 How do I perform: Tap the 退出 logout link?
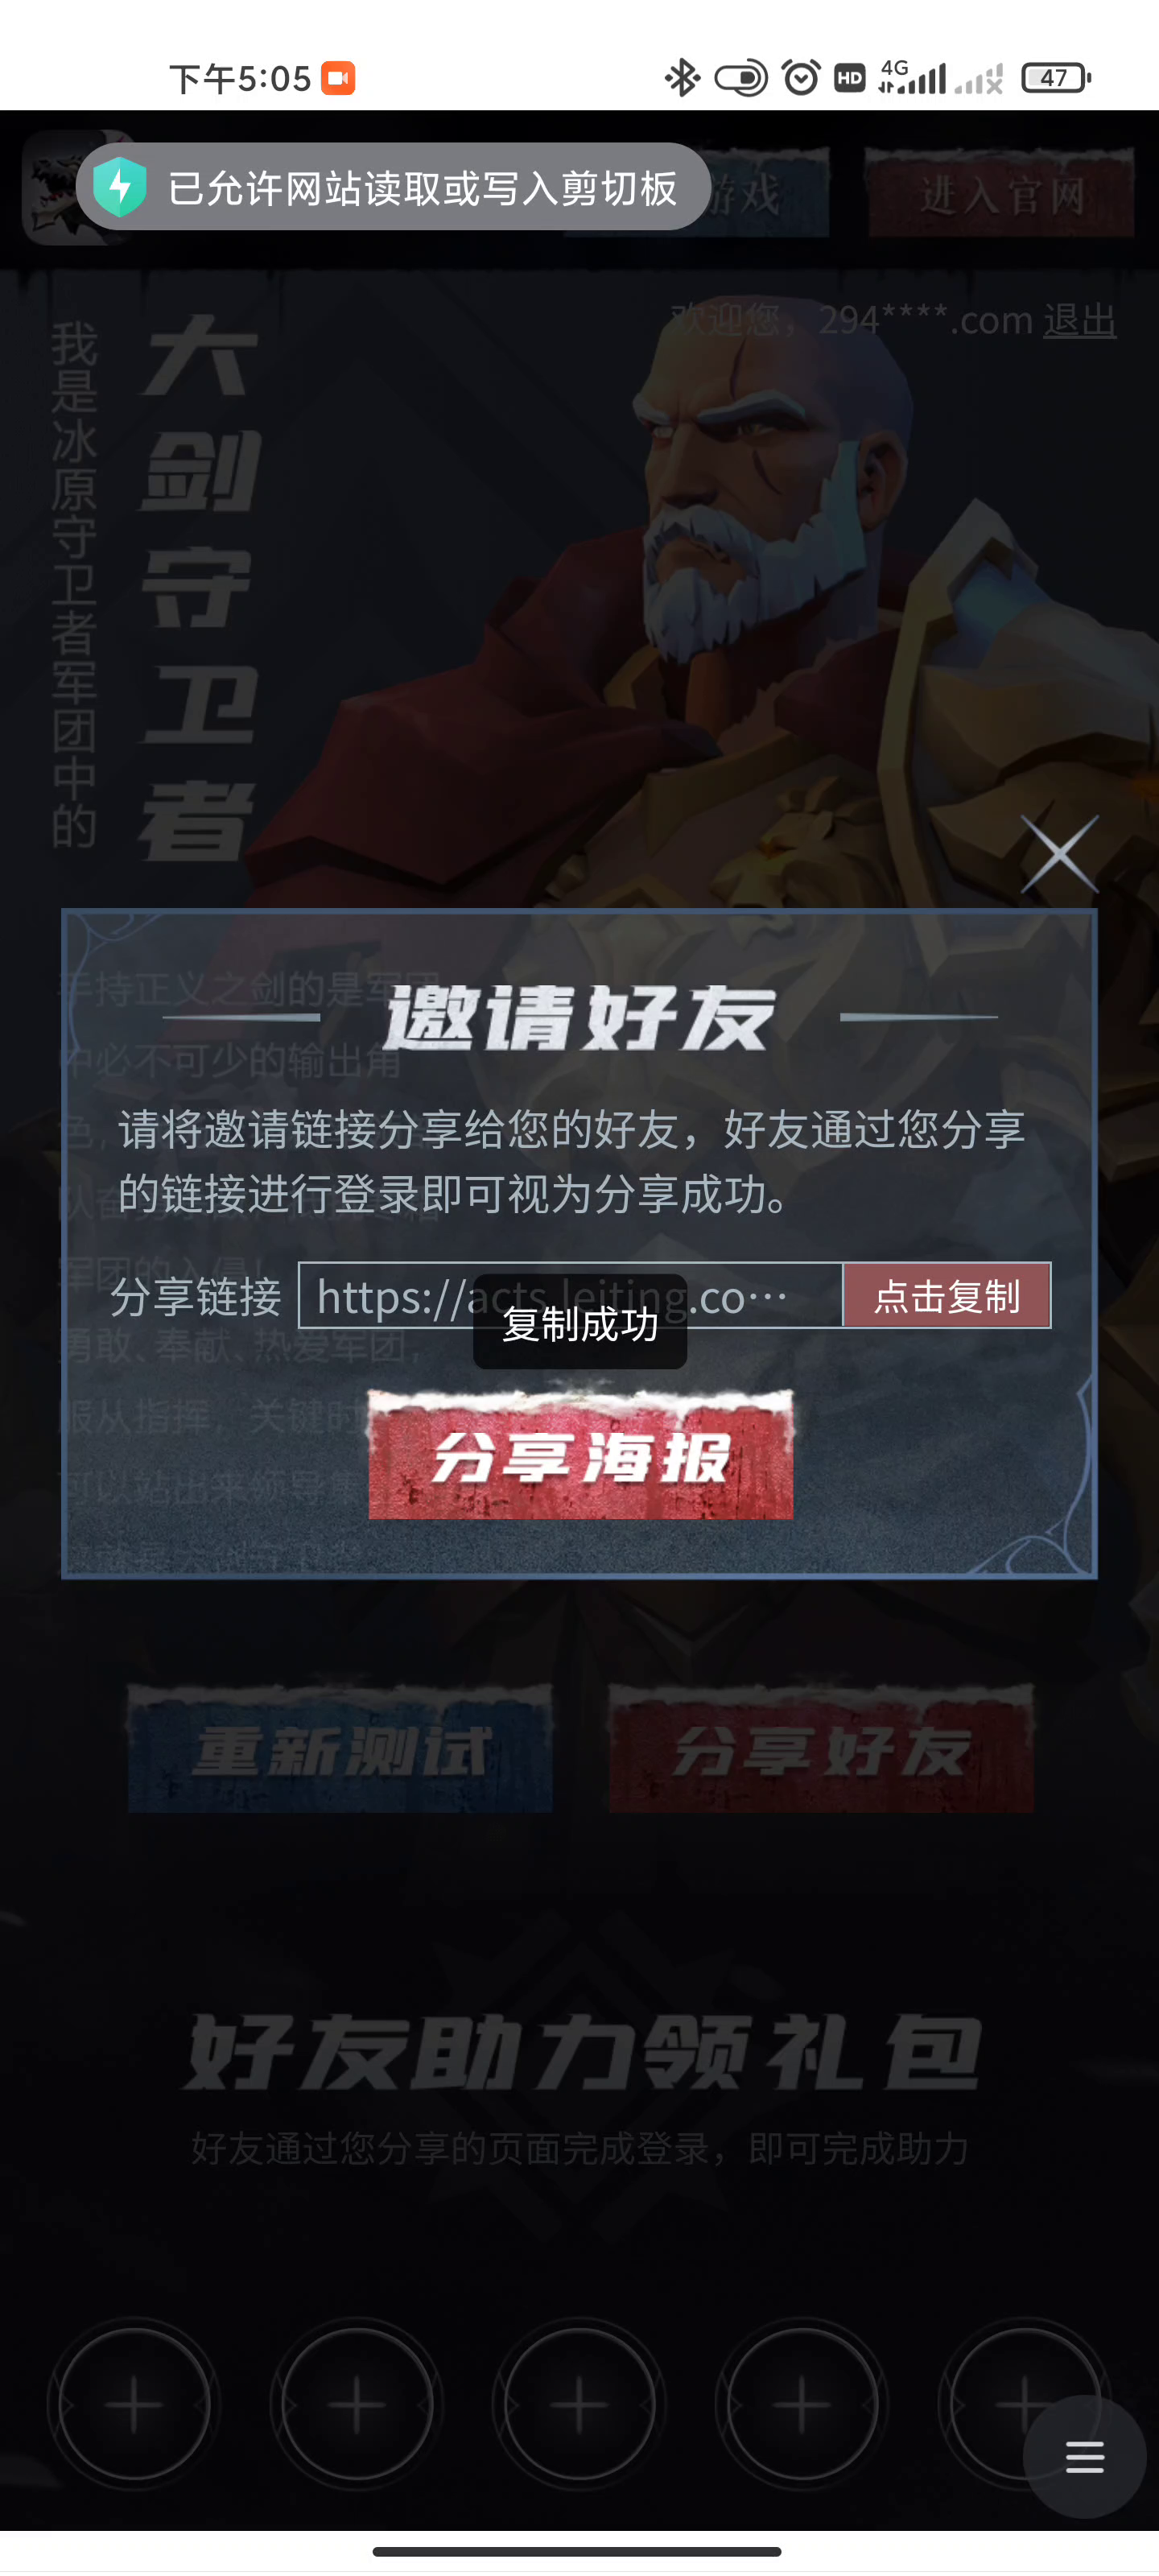click(x=1079, y=320)
